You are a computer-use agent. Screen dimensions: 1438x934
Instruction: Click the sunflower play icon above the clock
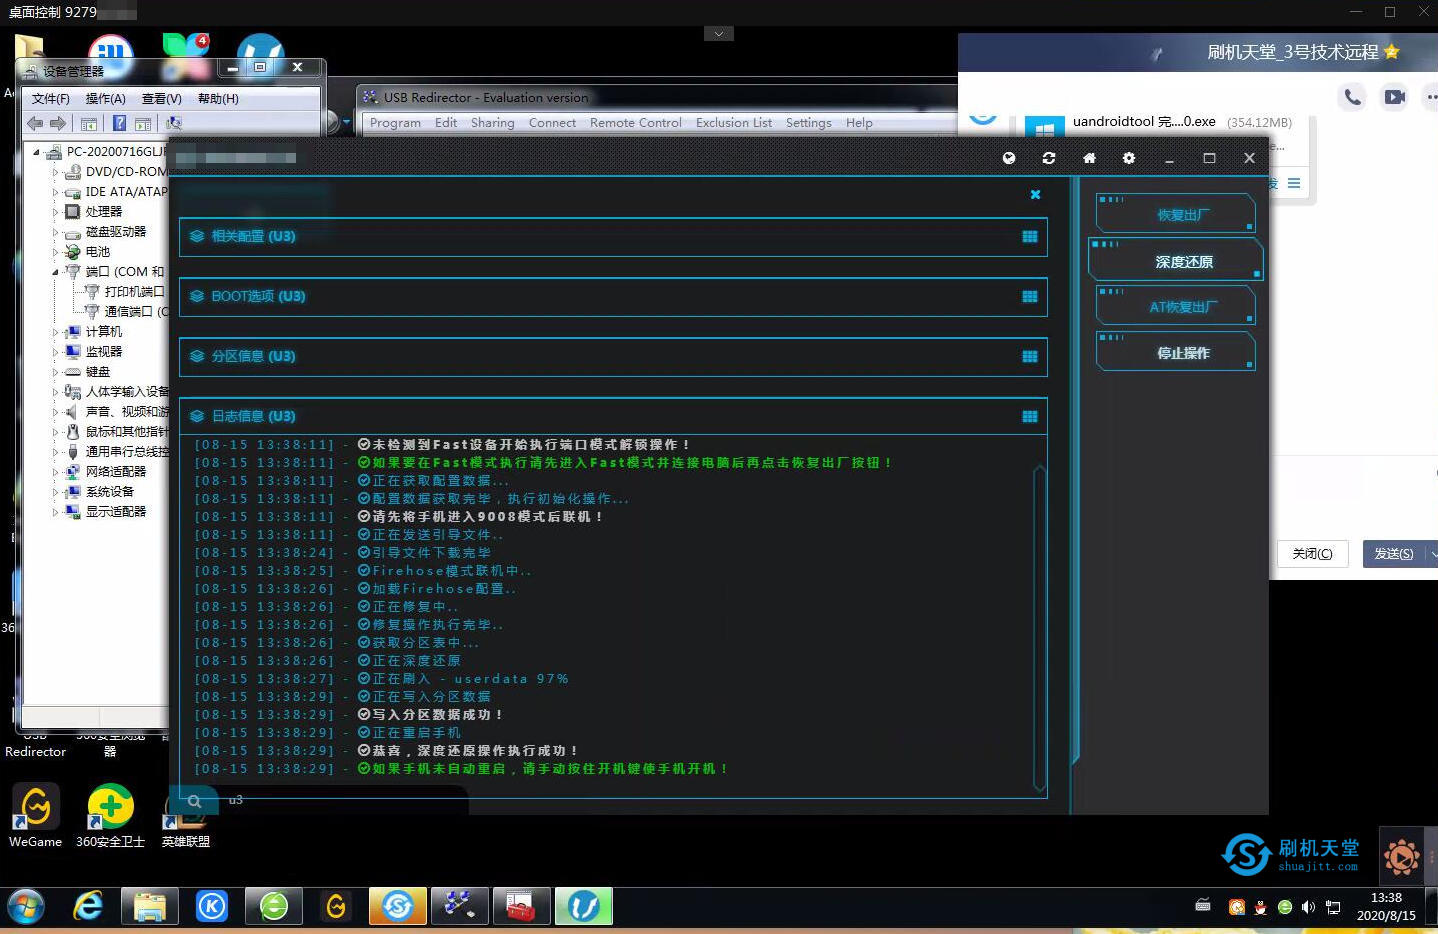coord(1402,856)
